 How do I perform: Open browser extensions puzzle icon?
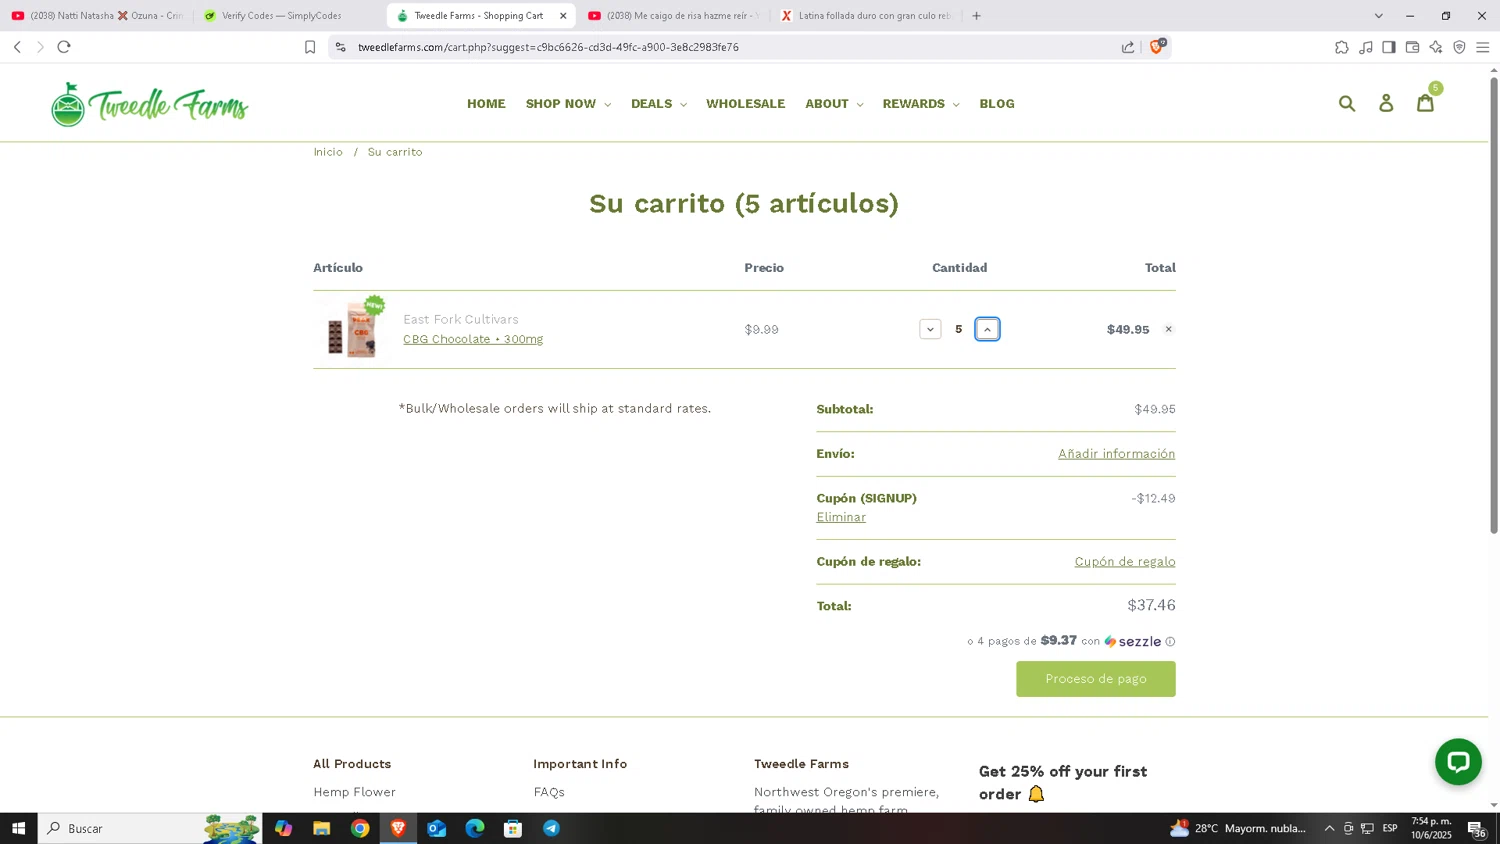click(1342, 47)
